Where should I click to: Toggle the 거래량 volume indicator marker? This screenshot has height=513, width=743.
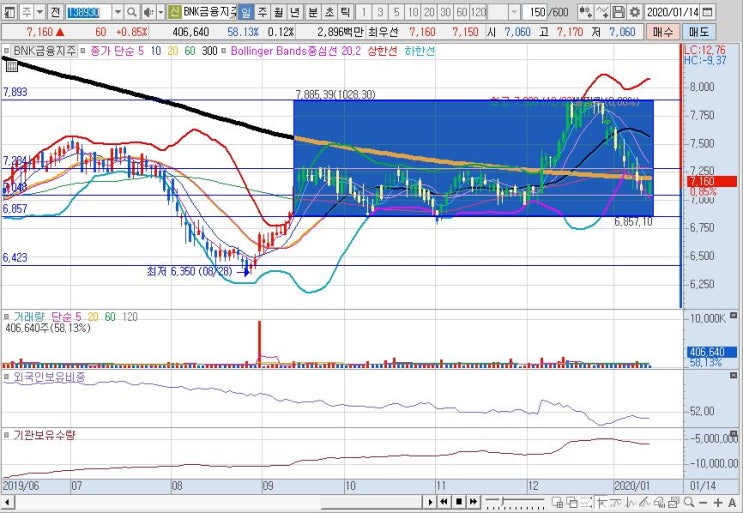[6, 316]
